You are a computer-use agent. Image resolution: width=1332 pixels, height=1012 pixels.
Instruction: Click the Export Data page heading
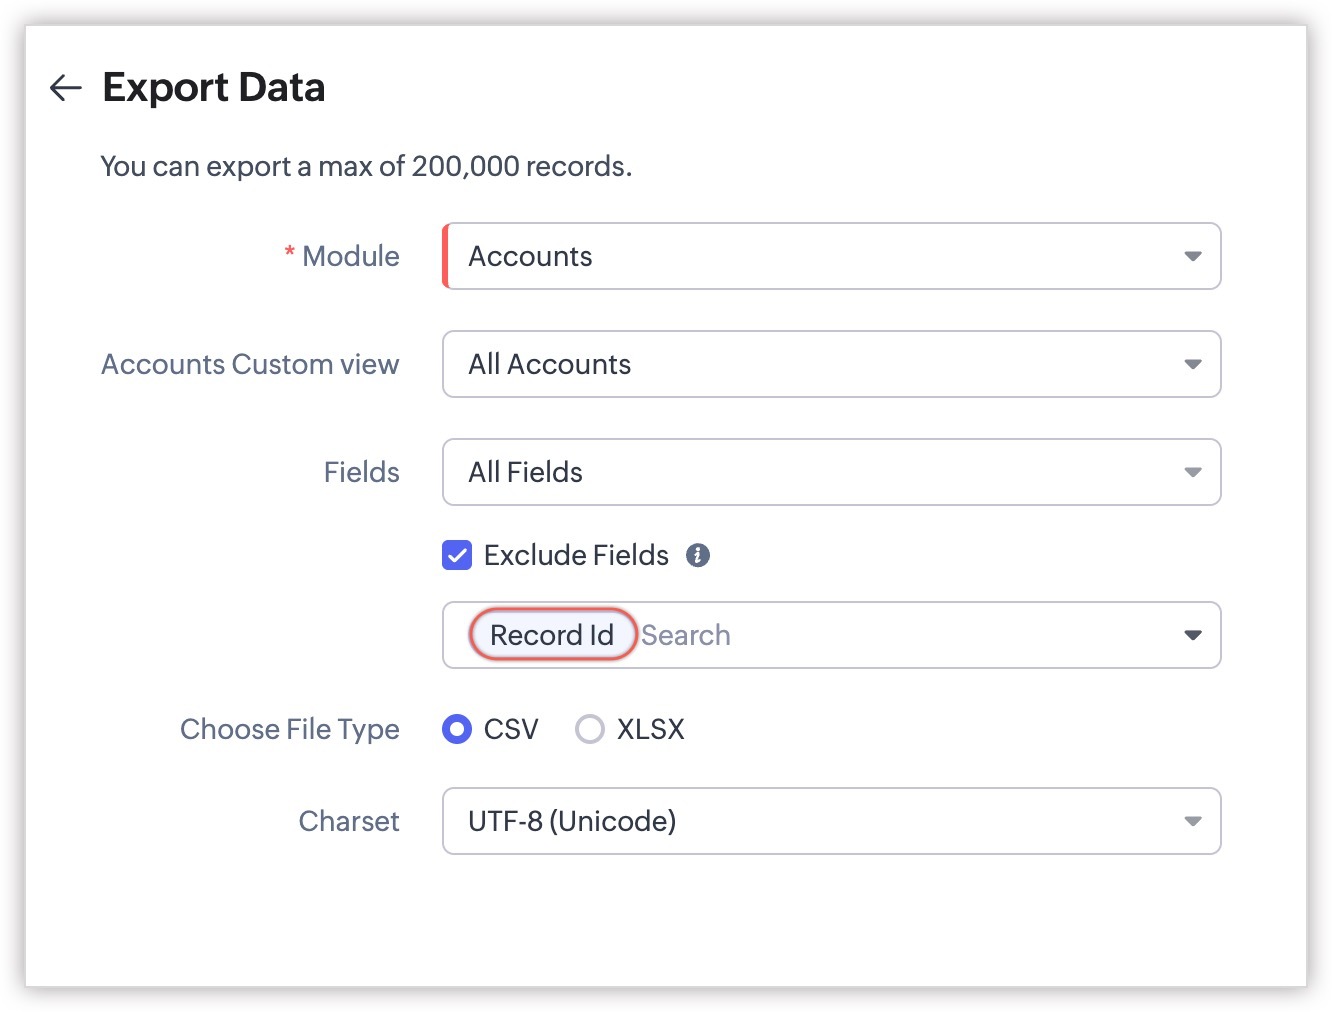214,88
